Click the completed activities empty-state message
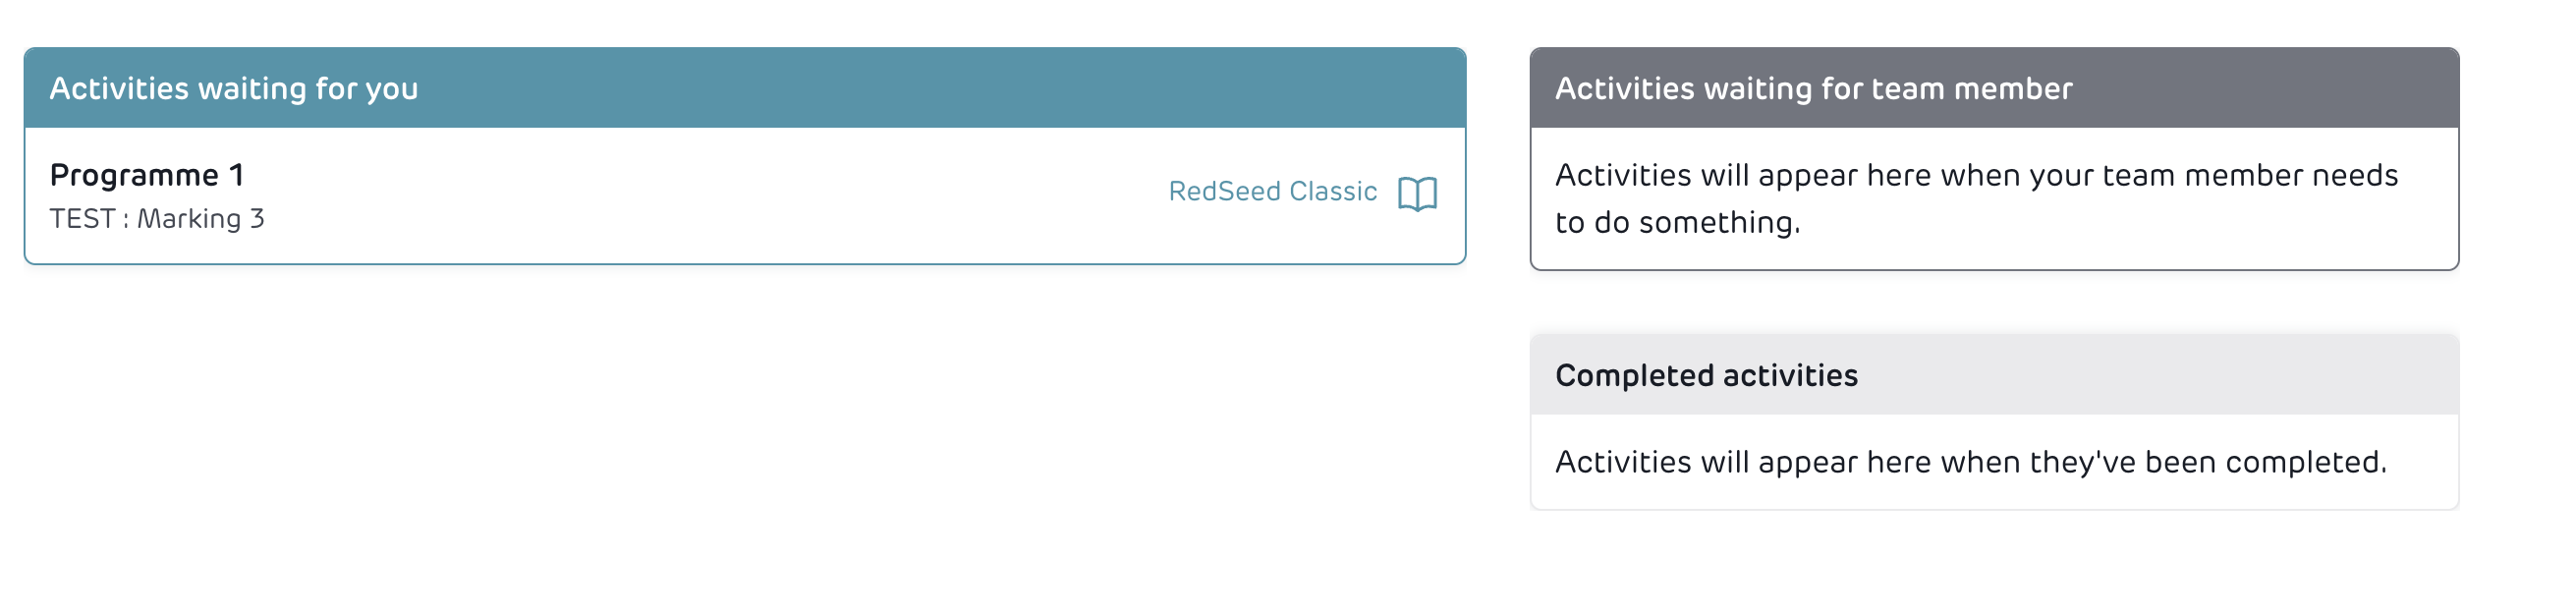 click(1970, 462)
